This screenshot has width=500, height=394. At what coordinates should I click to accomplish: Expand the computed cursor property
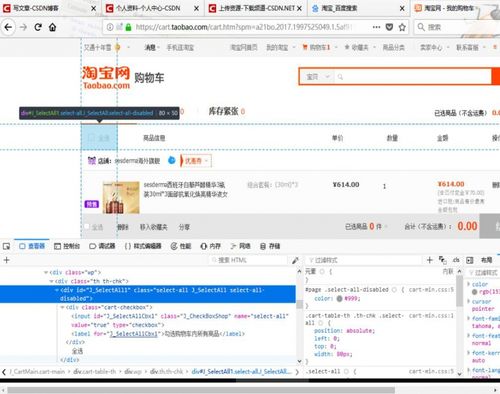pyautogui.click(x=468, y=301)
